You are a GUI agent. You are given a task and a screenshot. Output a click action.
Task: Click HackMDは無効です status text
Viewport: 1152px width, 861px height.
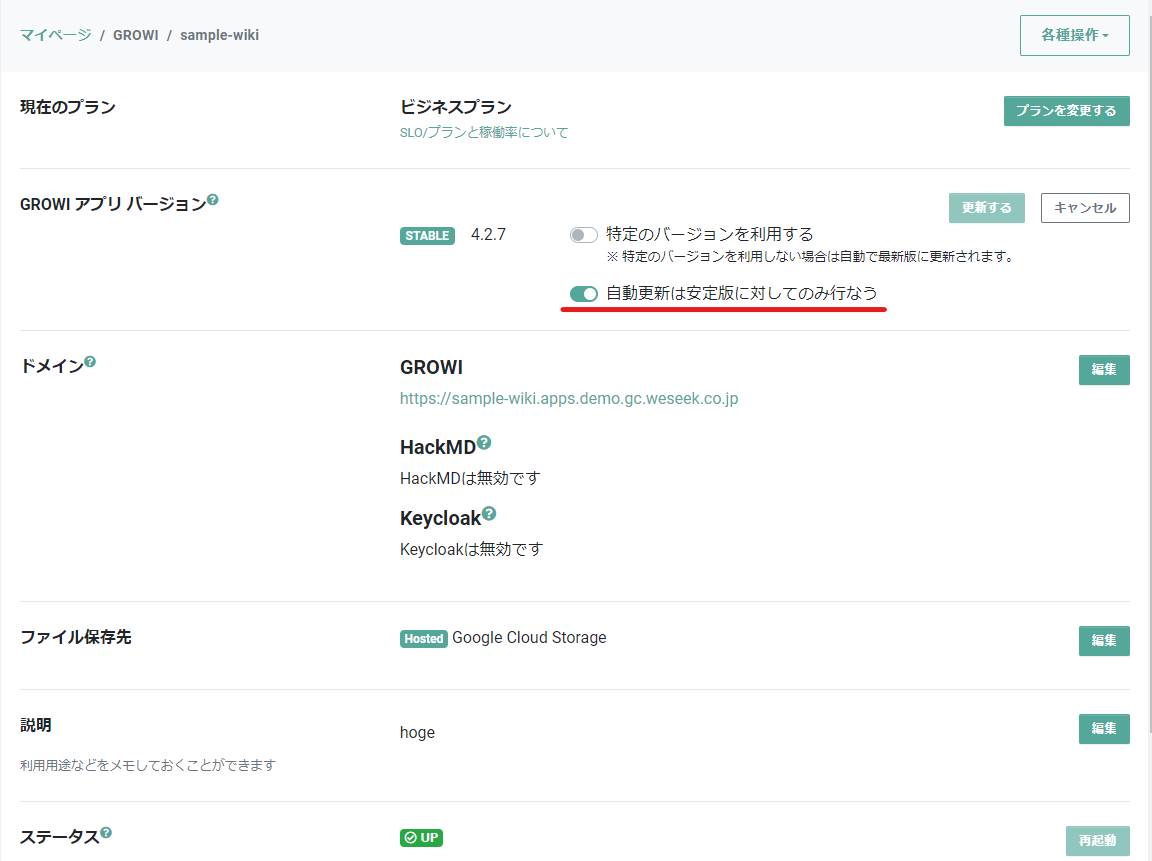(x=470, y=478)
